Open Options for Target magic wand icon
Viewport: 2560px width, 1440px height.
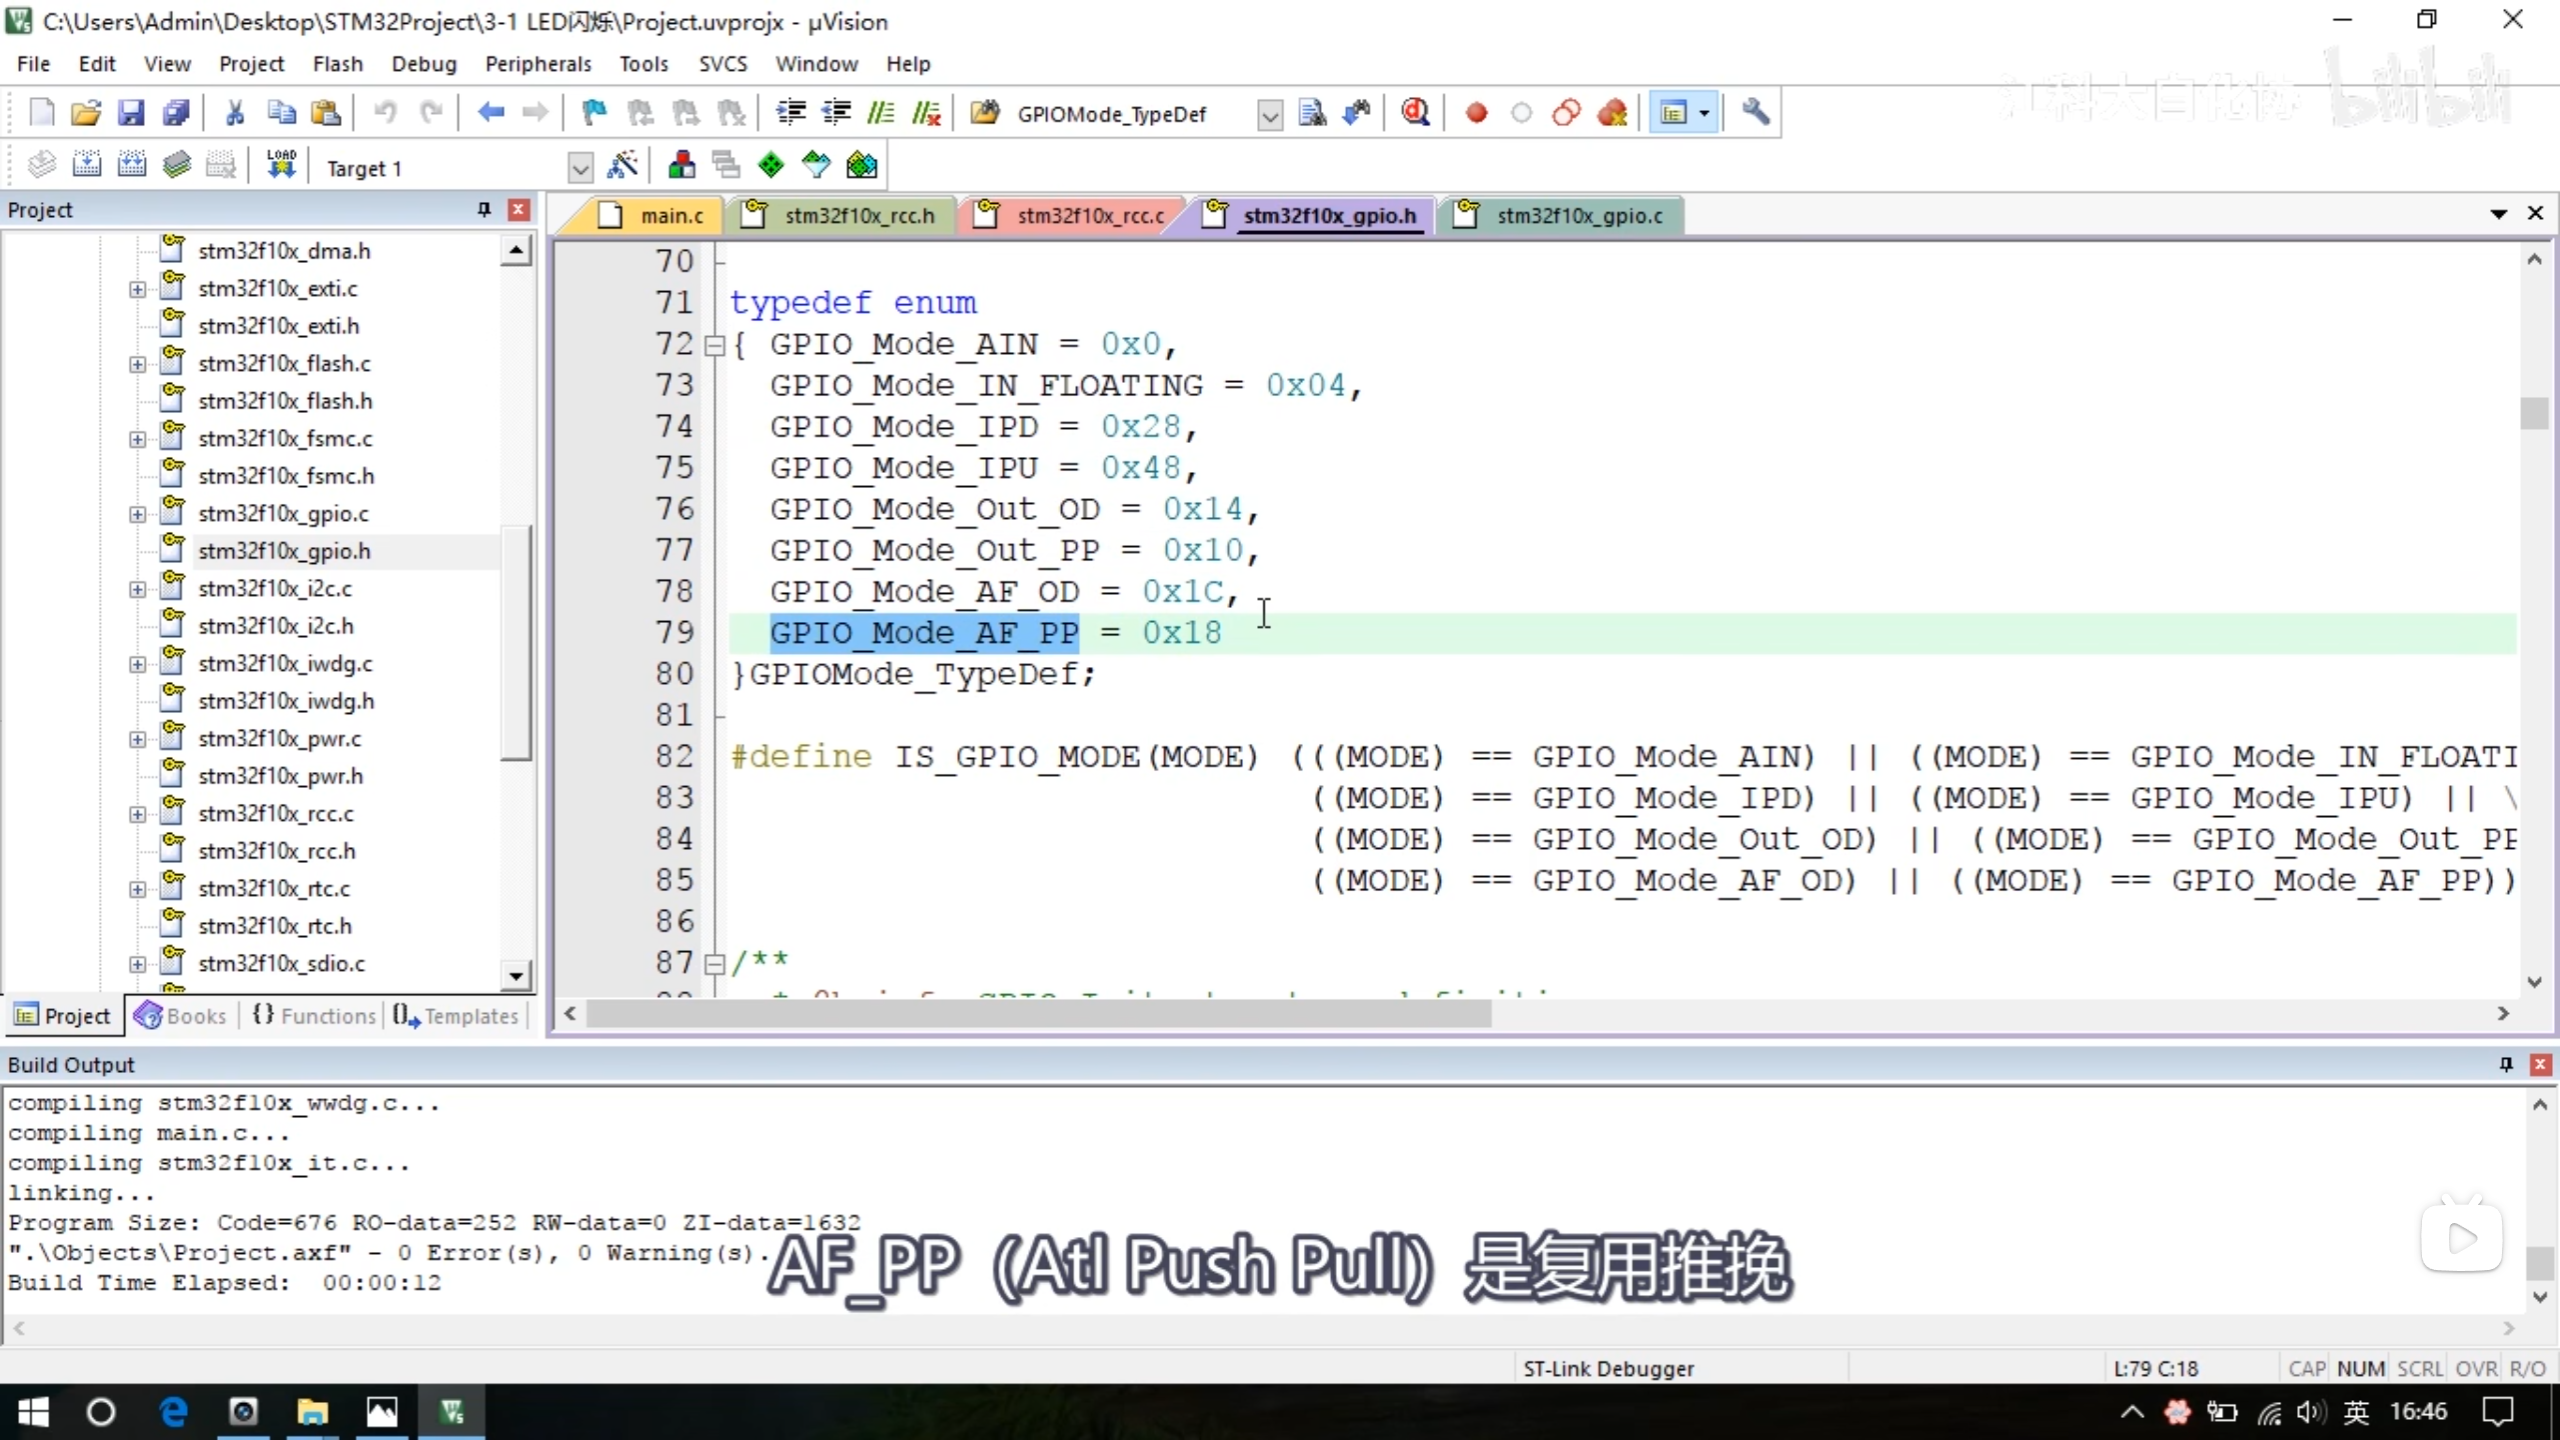(623, 166)
